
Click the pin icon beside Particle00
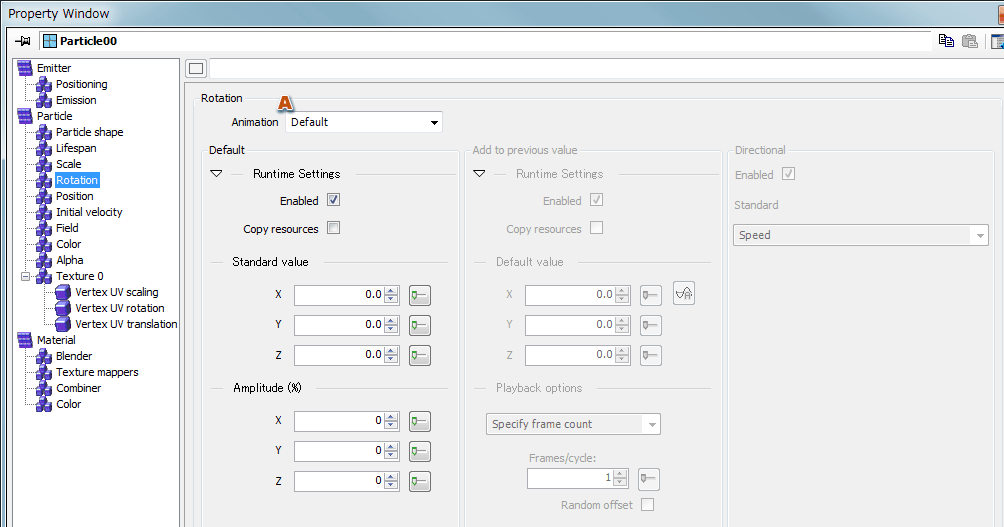[x=24, y=41]
